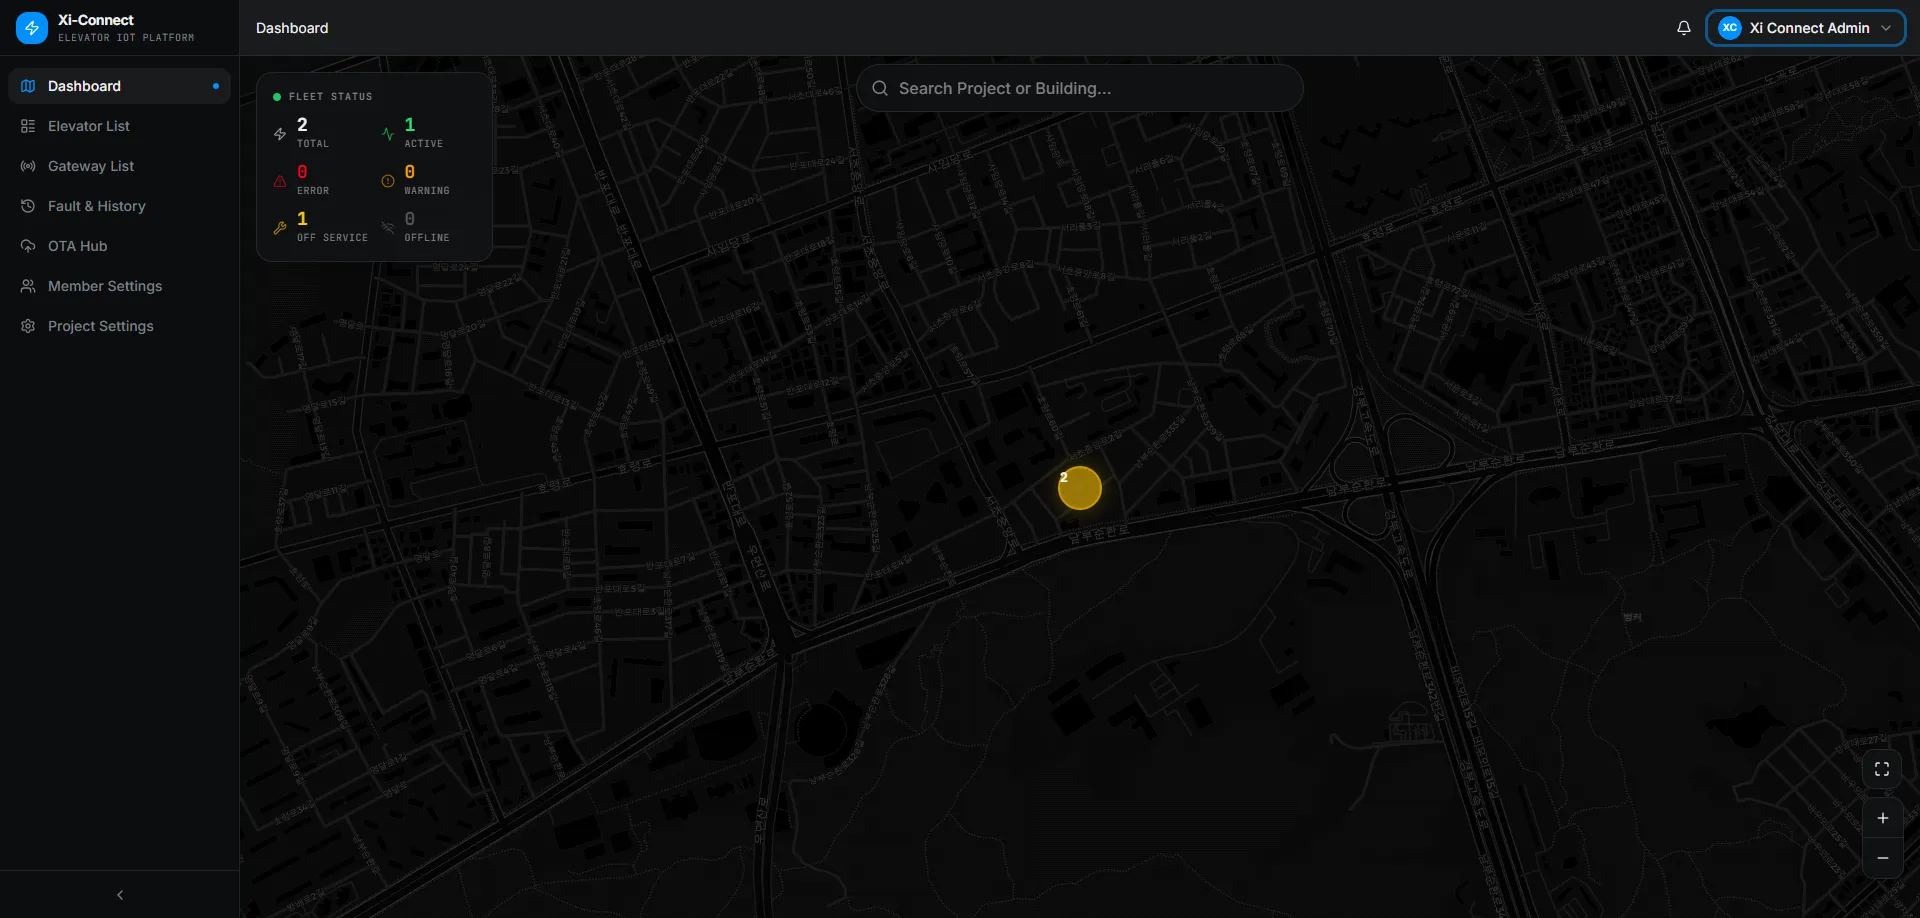Image resolution: width=1920 pixels, height=918 pixels.
Task: Select the yellow cluster marker on map
Action: click(1080, 488)
